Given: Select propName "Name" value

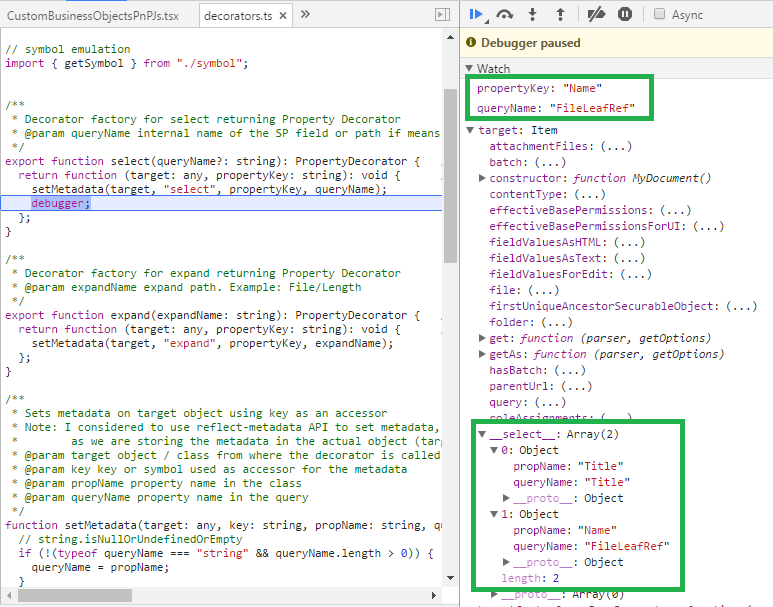Looking at the screenshot, I should 597,530.
